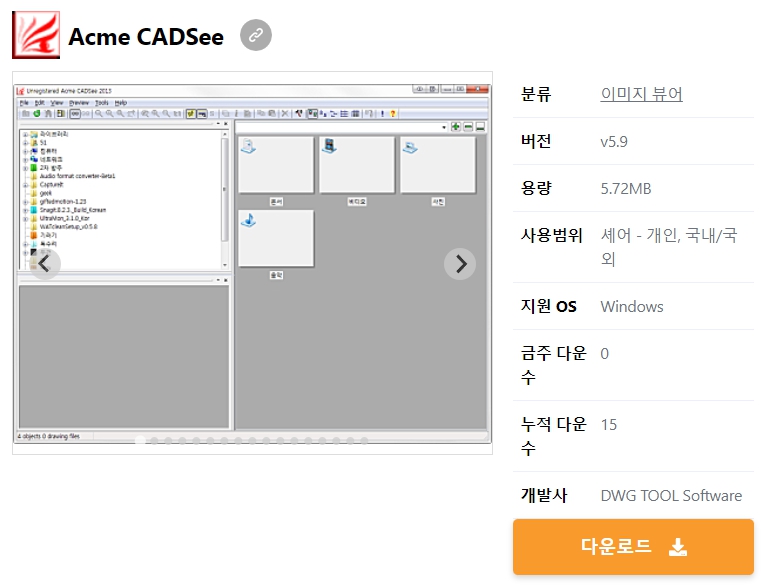The image size is (761, 586).
Task: Click the download arrow icon on orange button
Action: pos(678,547)
